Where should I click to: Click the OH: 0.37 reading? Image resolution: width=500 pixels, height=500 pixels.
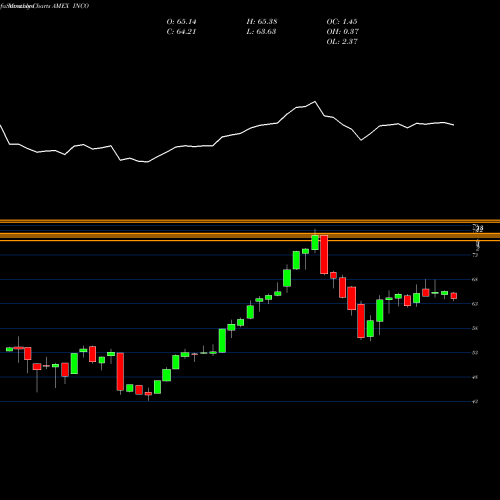point(342,32)
